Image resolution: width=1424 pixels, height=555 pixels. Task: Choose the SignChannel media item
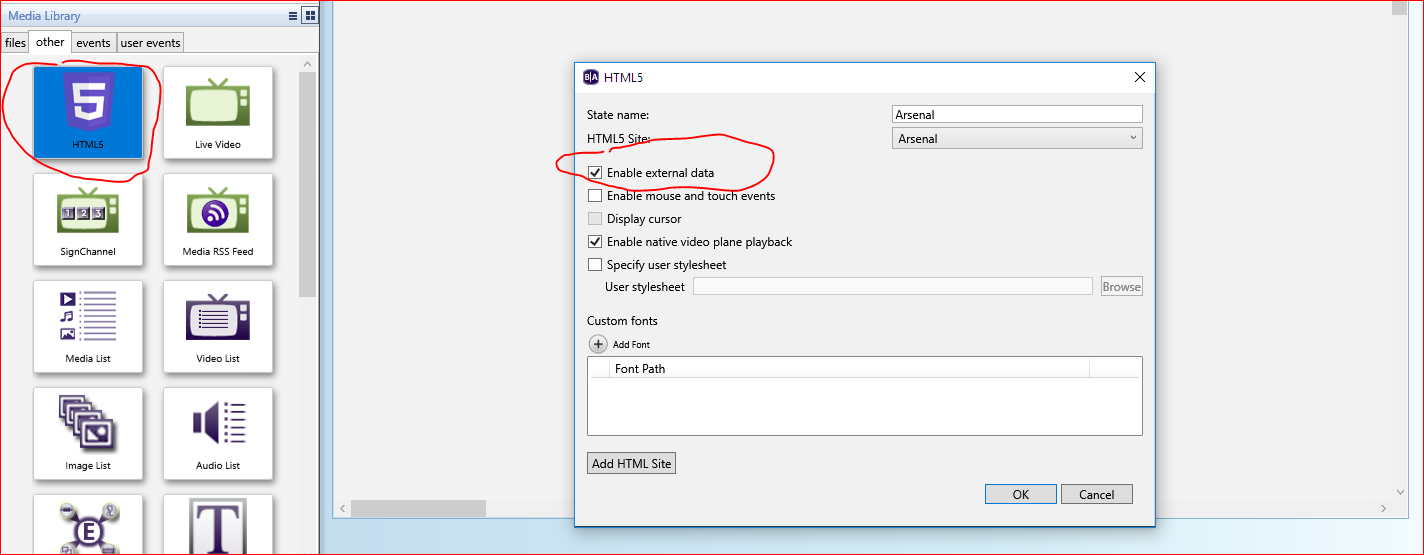pyautogui.click(x=88, y=220)
